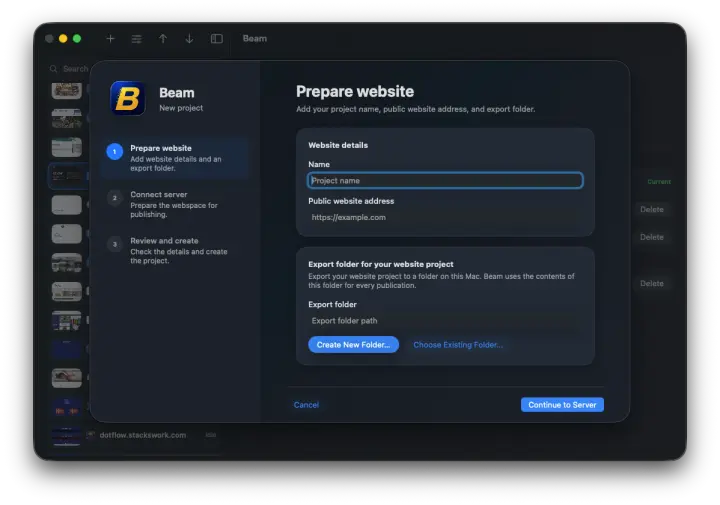Click Create New Folder button
The height and width of the screenshot is (505, 720).
click(x=353, y=345)
